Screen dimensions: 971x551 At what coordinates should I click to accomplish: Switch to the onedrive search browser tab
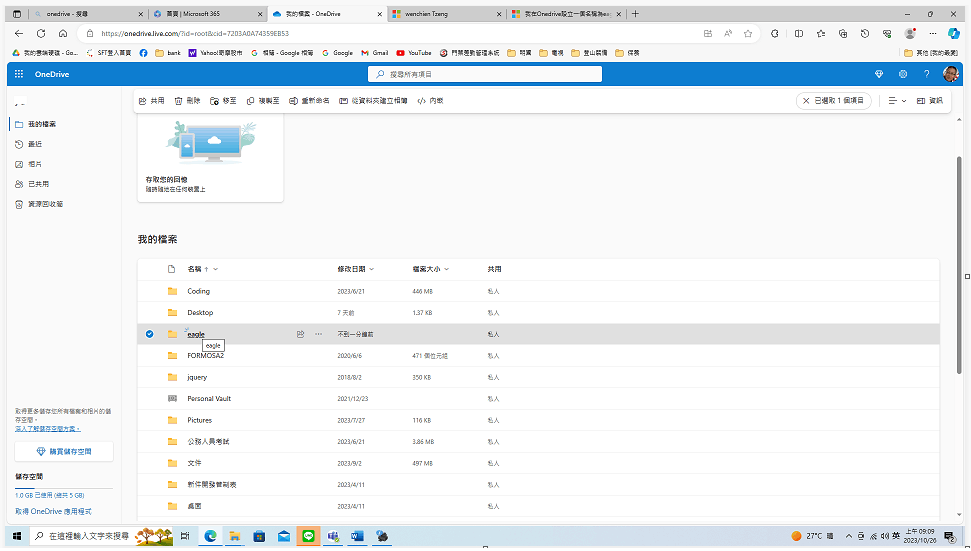87,14
